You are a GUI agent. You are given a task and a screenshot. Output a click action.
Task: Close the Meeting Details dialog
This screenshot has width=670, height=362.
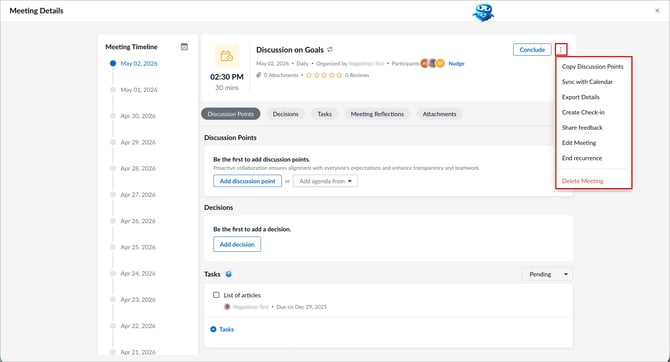point(657,11)
